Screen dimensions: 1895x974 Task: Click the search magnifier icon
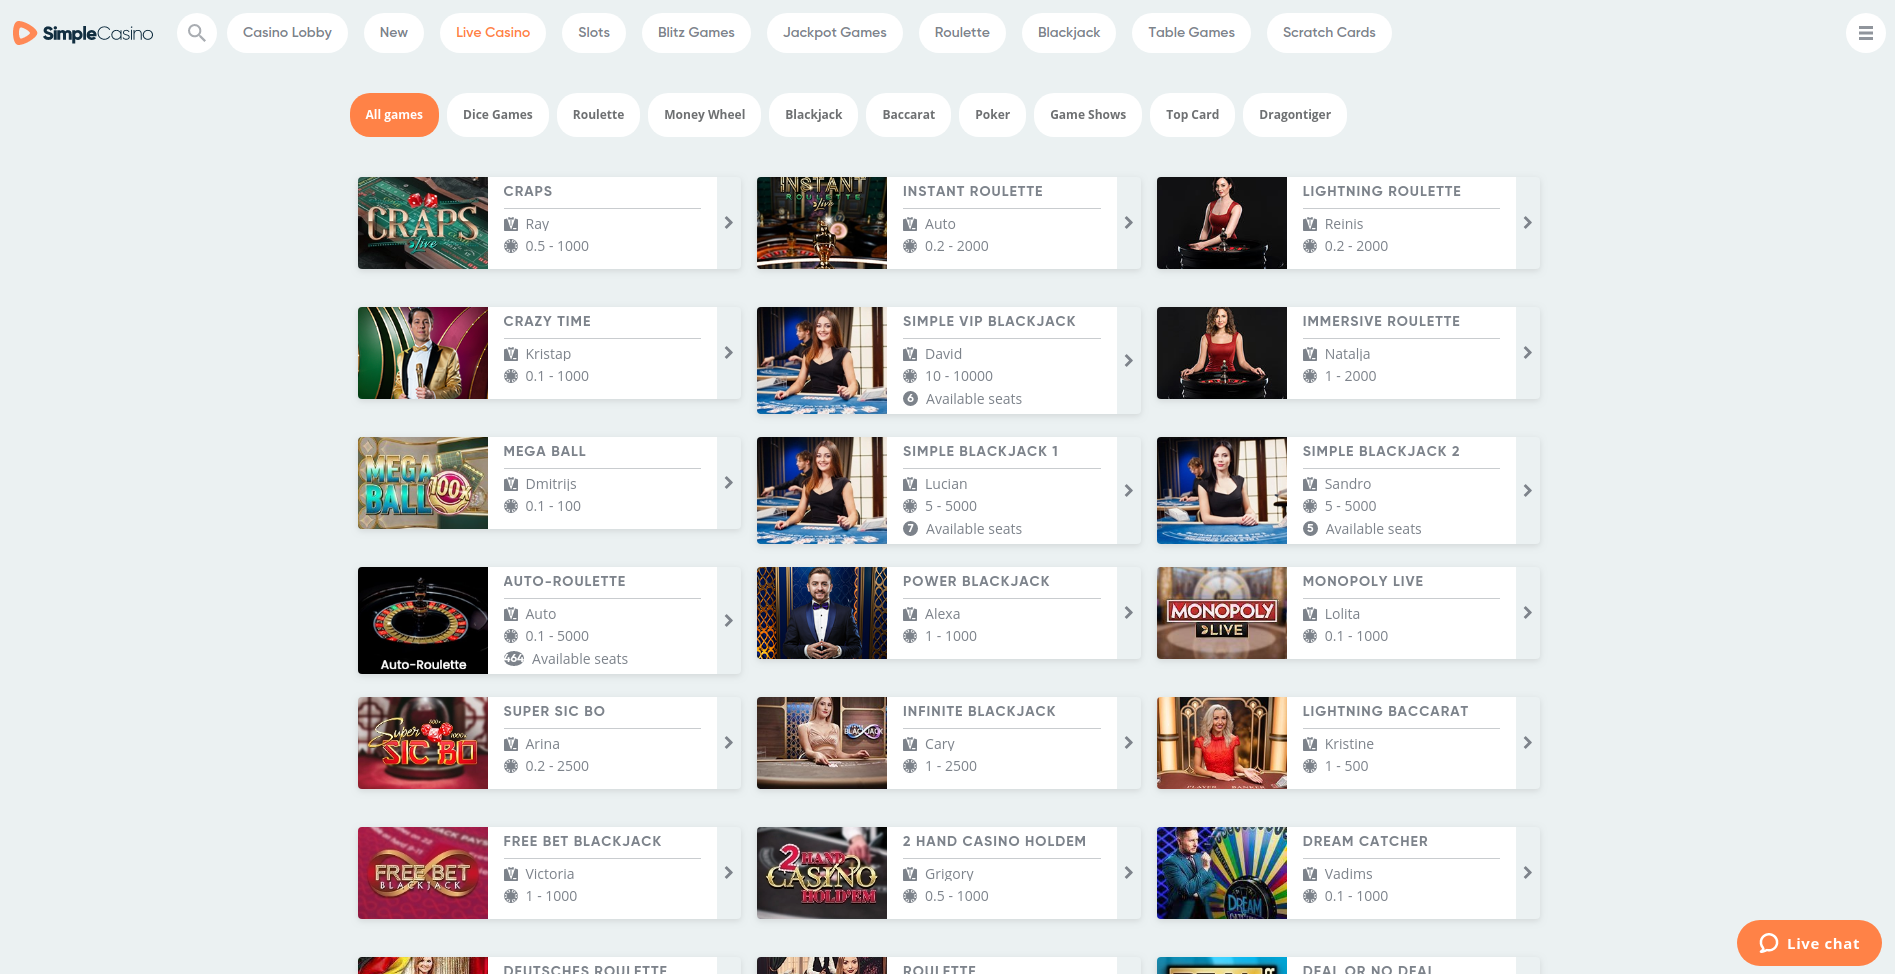point(197,33)
